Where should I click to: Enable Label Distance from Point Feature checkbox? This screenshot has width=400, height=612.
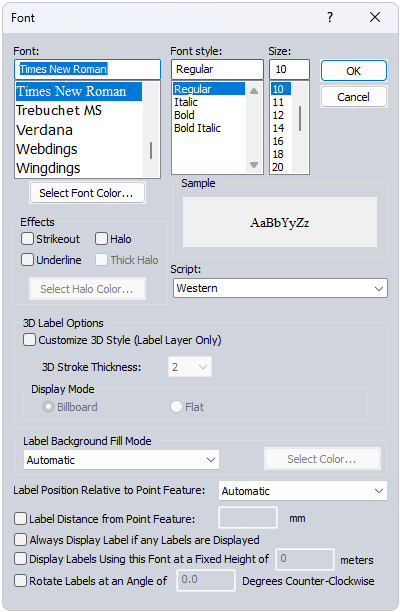pyautogui.click(x=20, y=519)
